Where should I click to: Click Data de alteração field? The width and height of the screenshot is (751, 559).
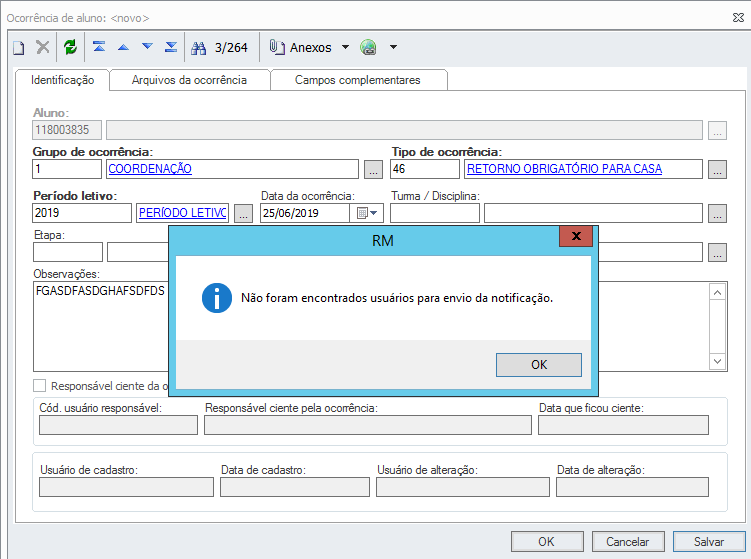(632, 487)
